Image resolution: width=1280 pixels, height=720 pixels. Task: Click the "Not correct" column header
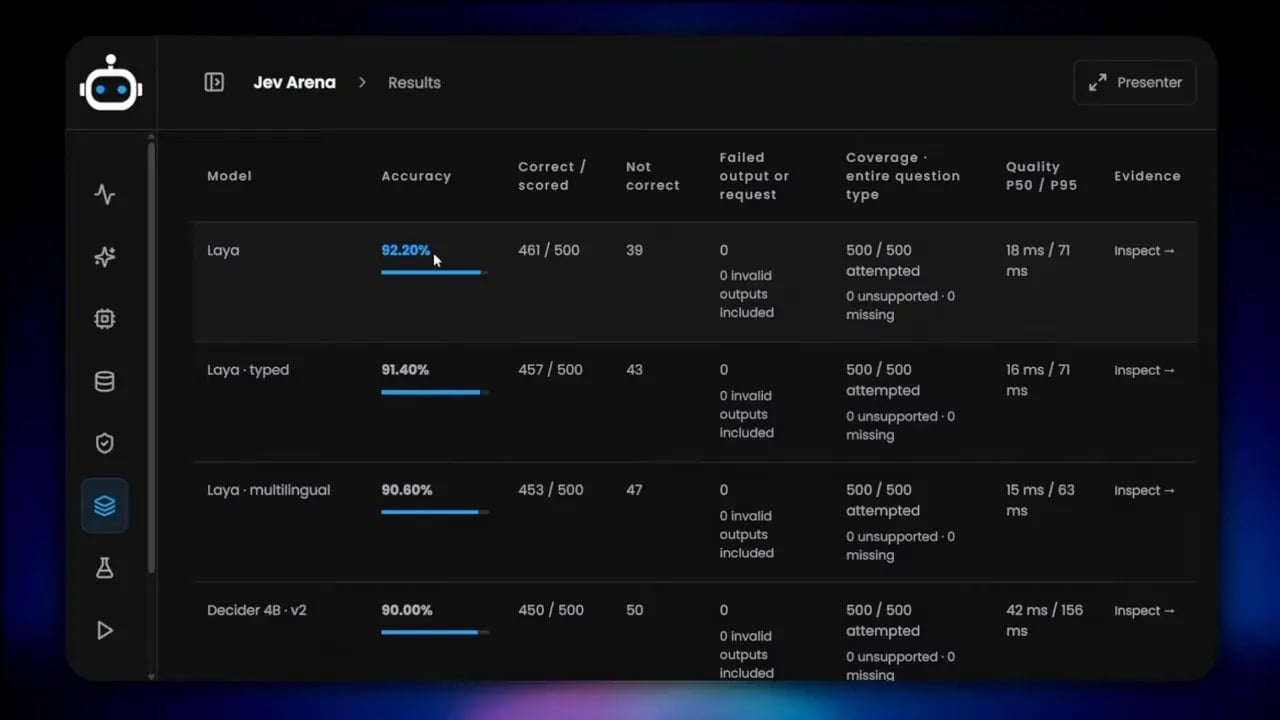(x=652, y=176)
